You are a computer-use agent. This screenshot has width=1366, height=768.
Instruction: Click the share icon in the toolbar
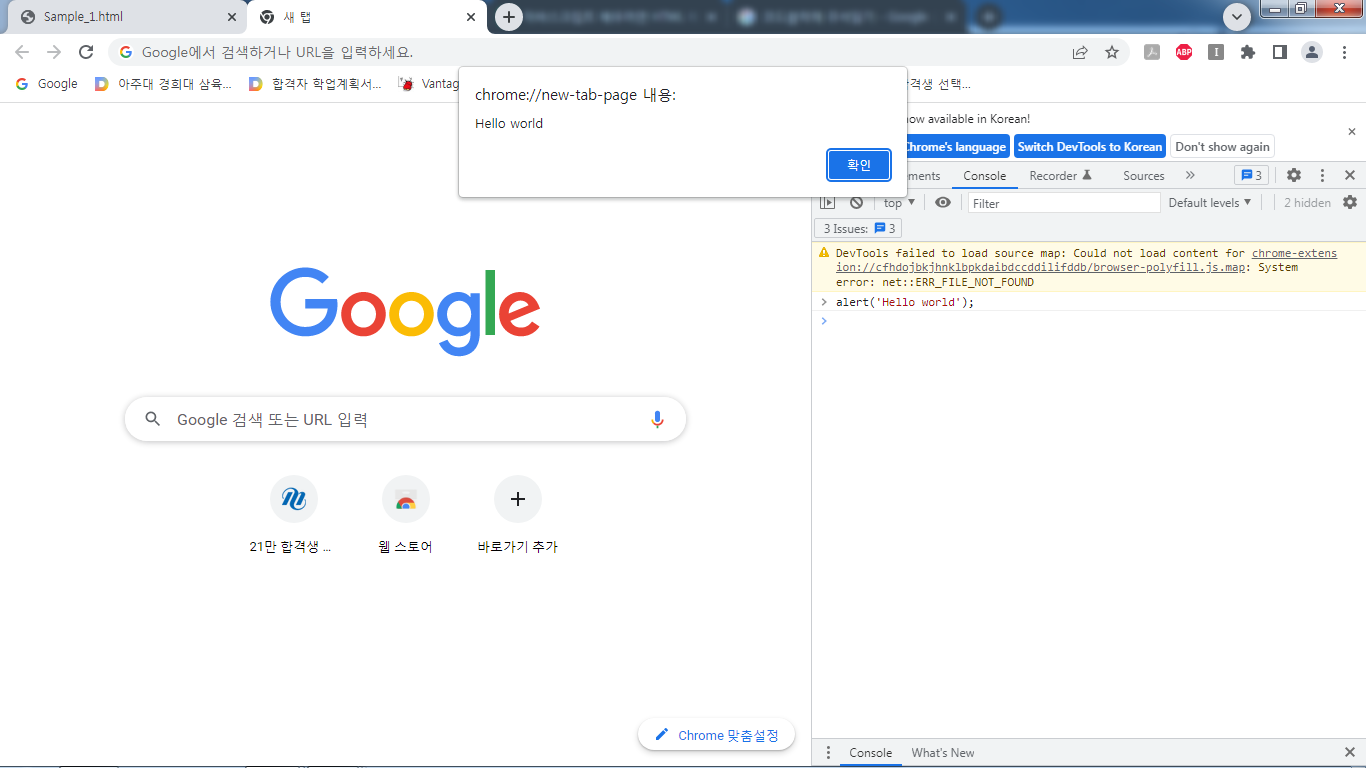(x=1078, y=51)
